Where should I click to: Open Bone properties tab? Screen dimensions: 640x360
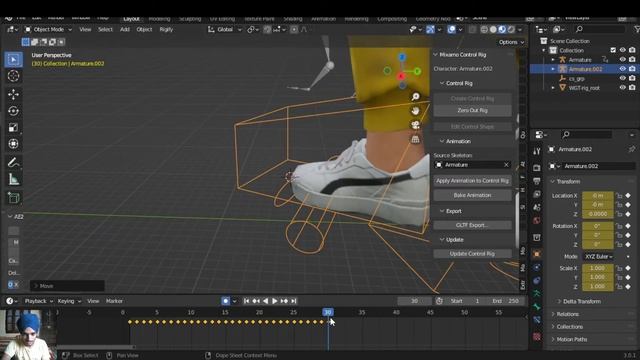[x=537, y=307]
